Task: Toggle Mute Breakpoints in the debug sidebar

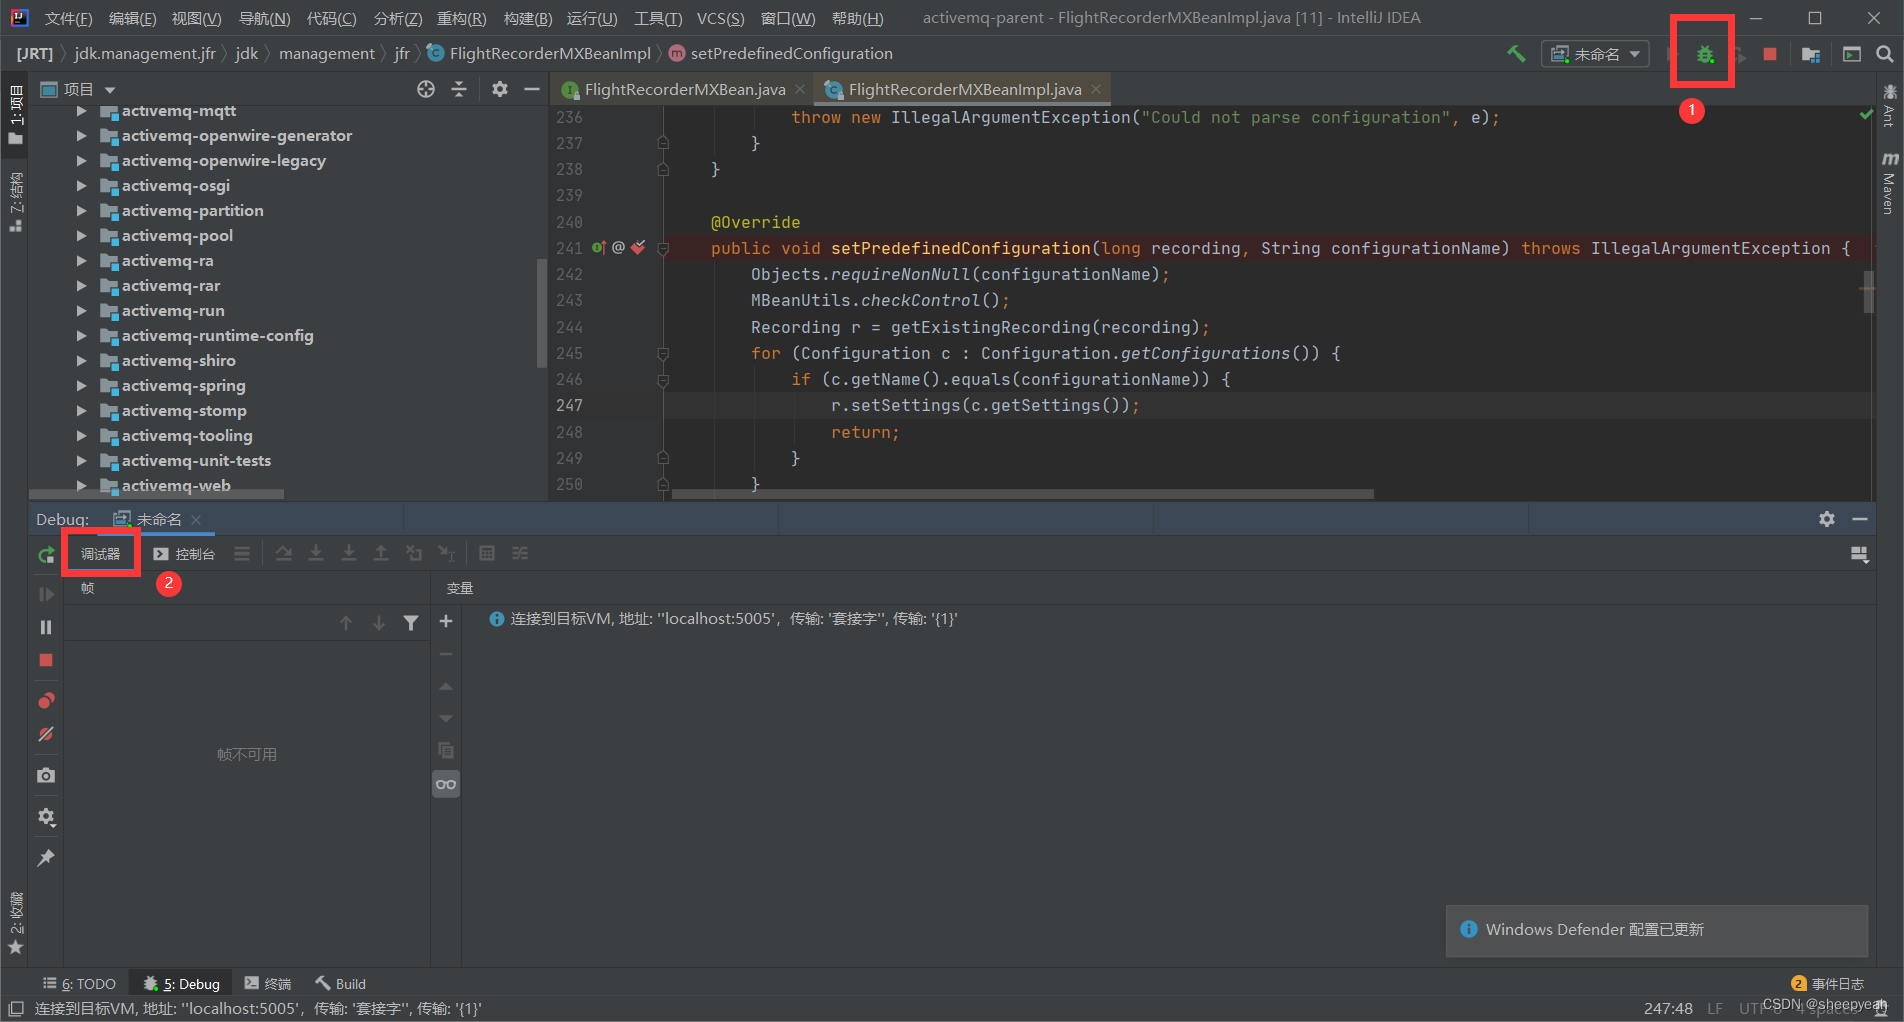Action: click(46, 734)
